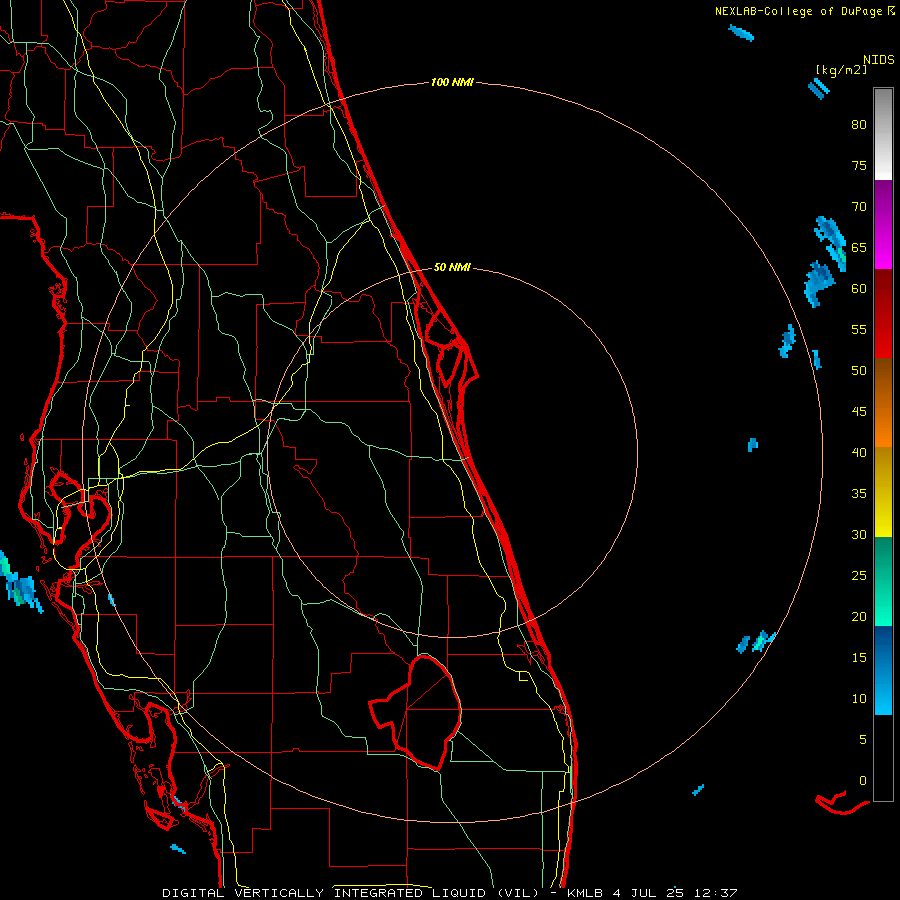Pick the green segment of the color scale

point(883,581)
